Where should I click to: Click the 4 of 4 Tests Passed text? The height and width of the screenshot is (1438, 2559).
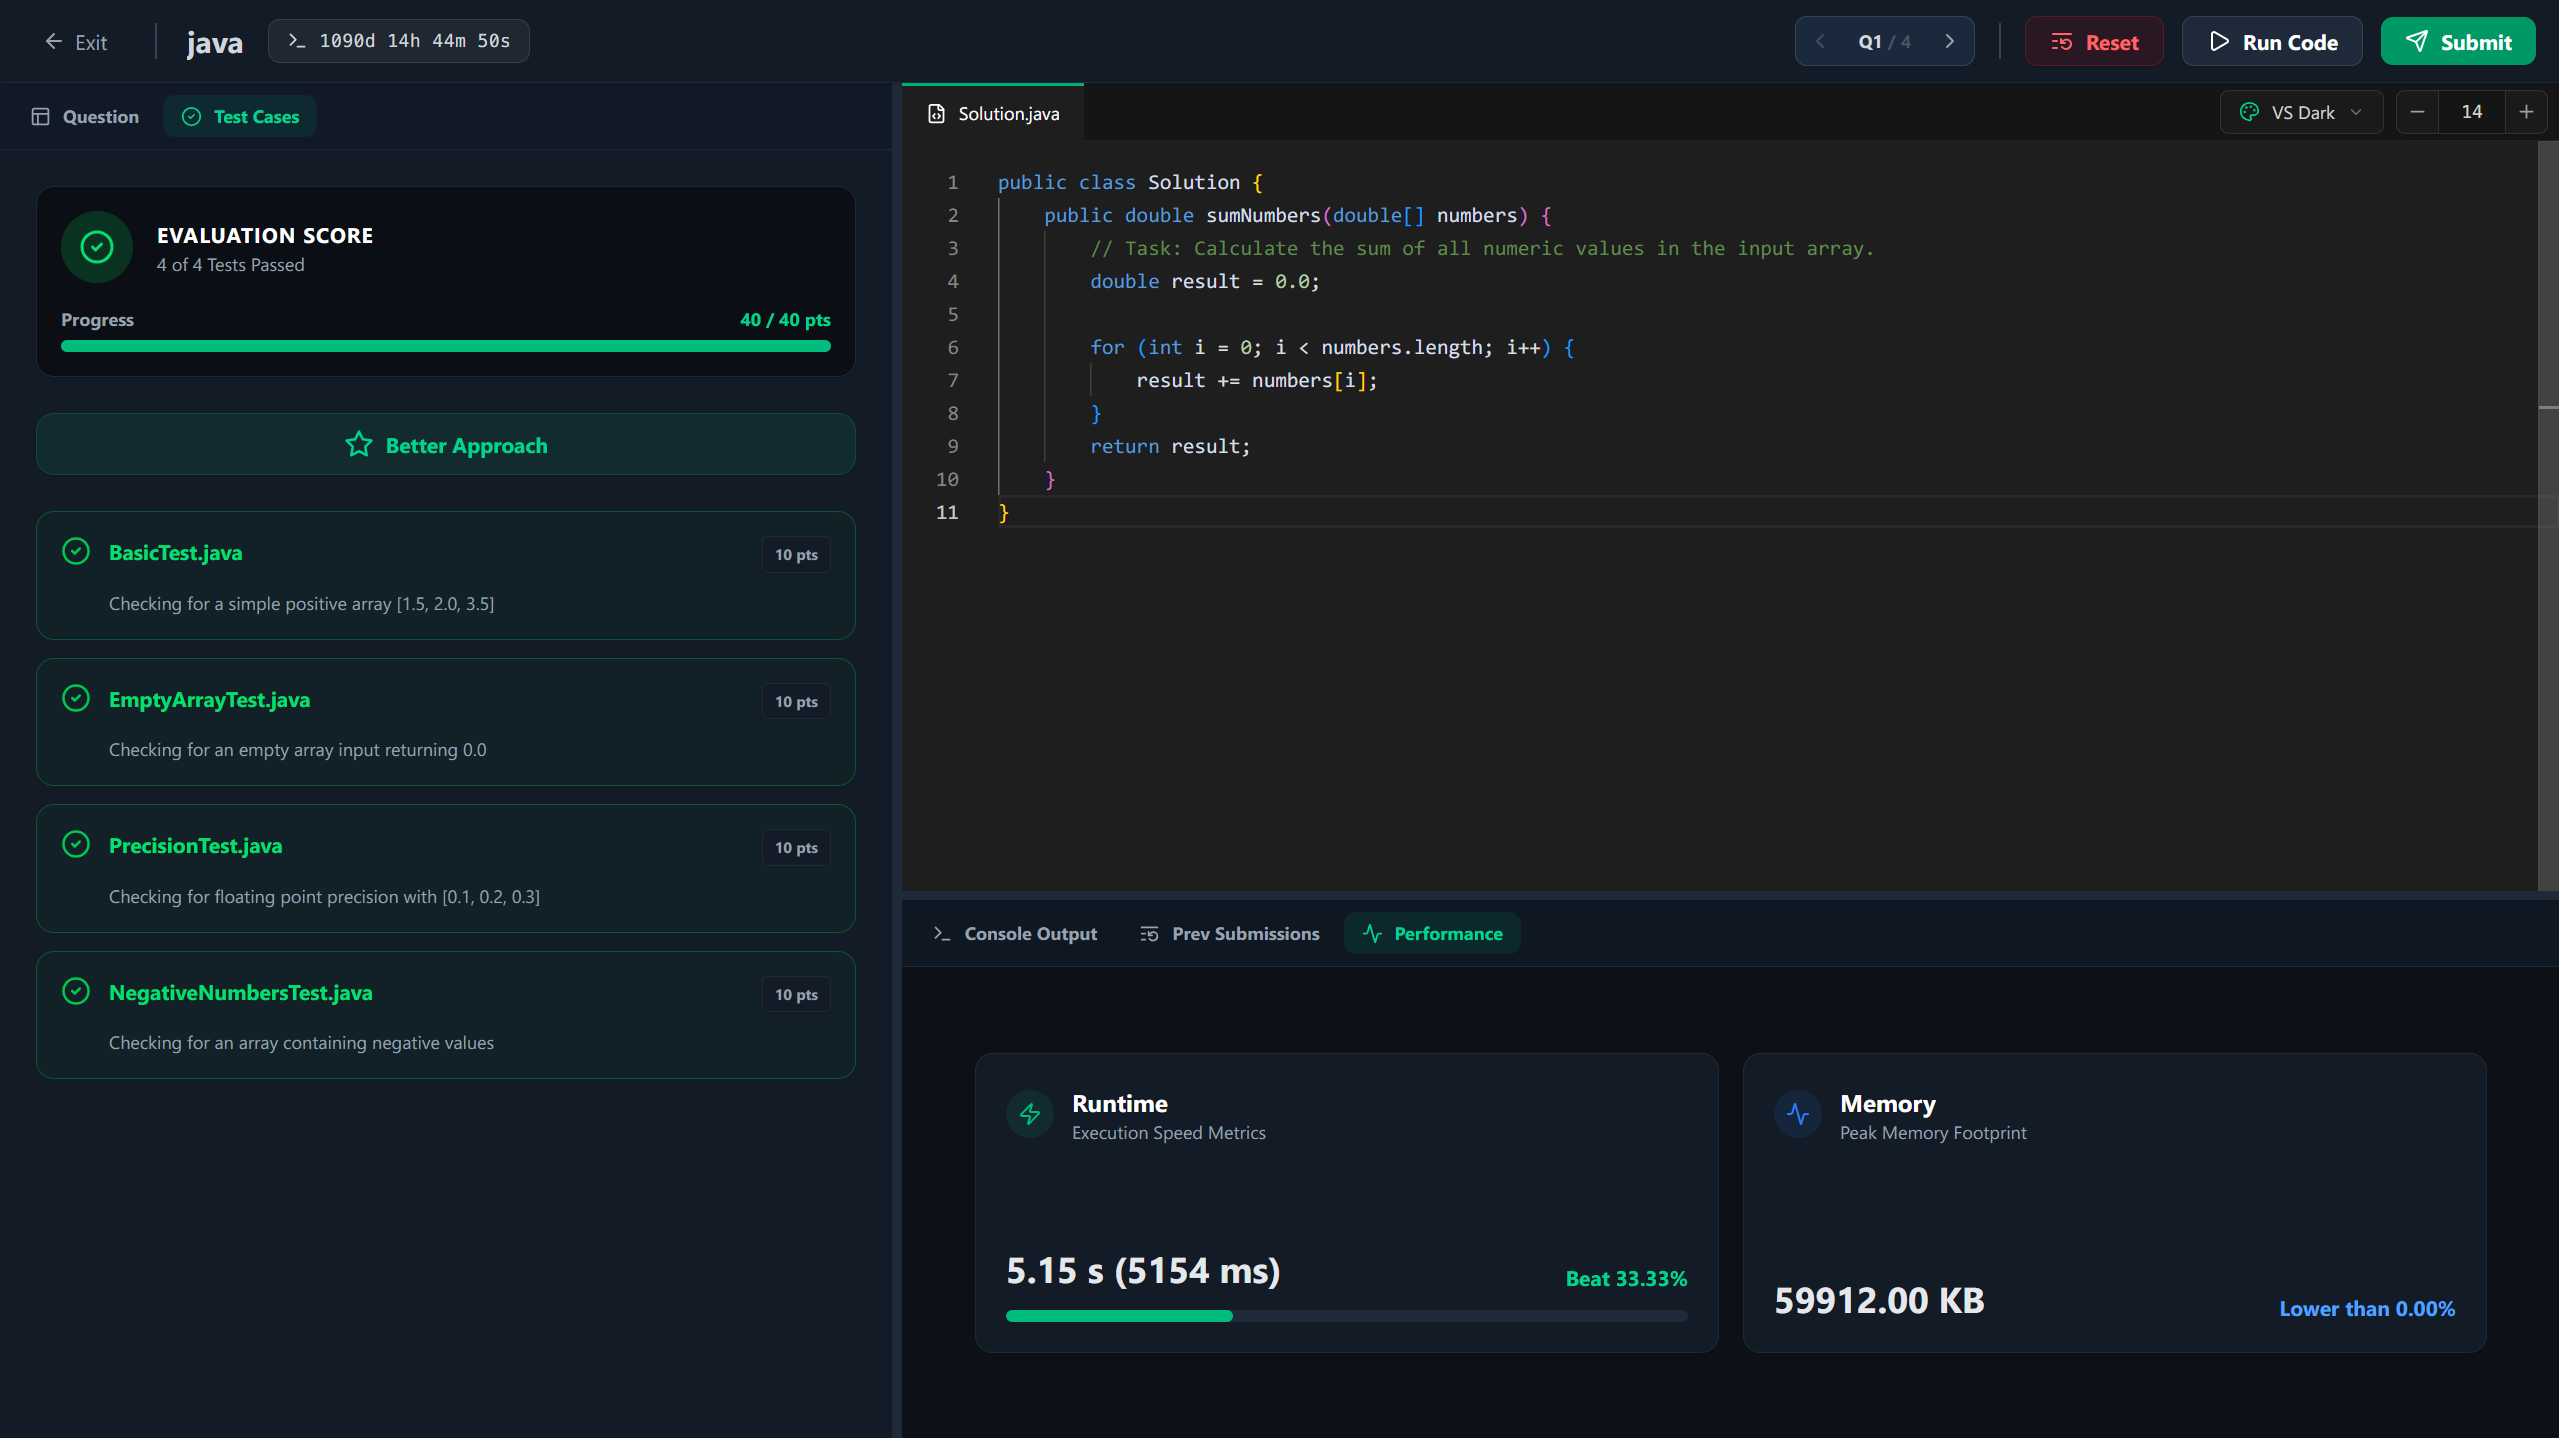click(x=230, y=265)
